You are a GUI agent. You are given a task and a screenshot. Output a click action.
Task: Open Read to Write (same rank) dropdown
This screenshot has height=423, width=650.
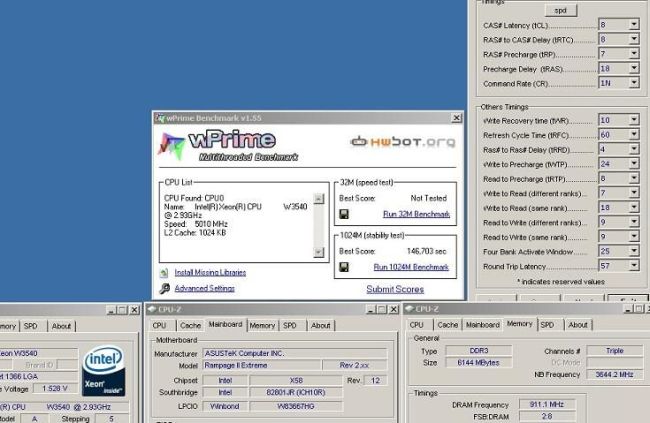[634, 236]
